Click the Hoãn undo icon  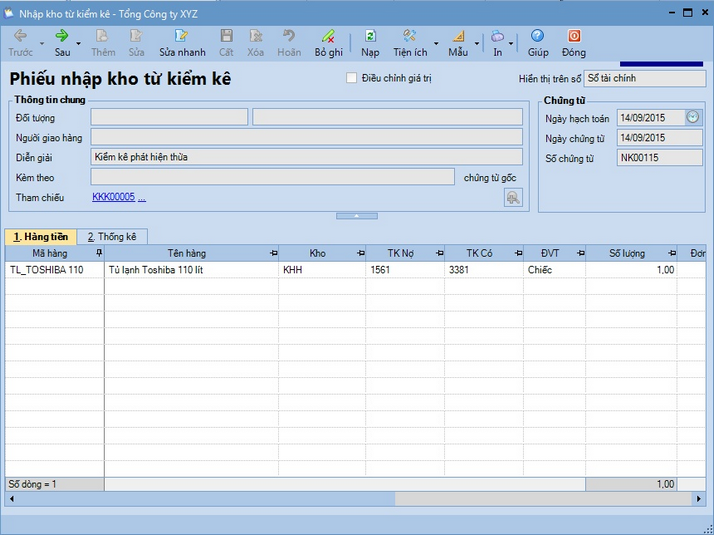pos(289,36)
